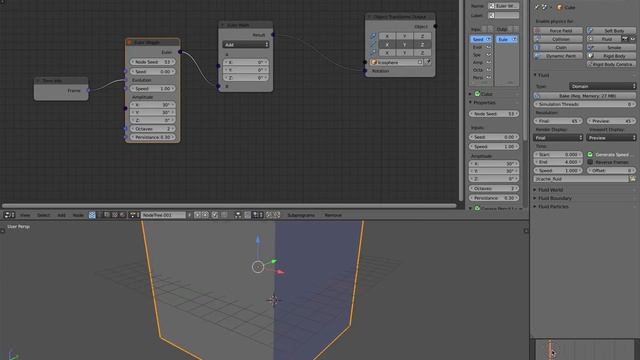
Task: Click the Euler Wiggle node header icon
Action: pyautogui.click(x=130, y=42)
